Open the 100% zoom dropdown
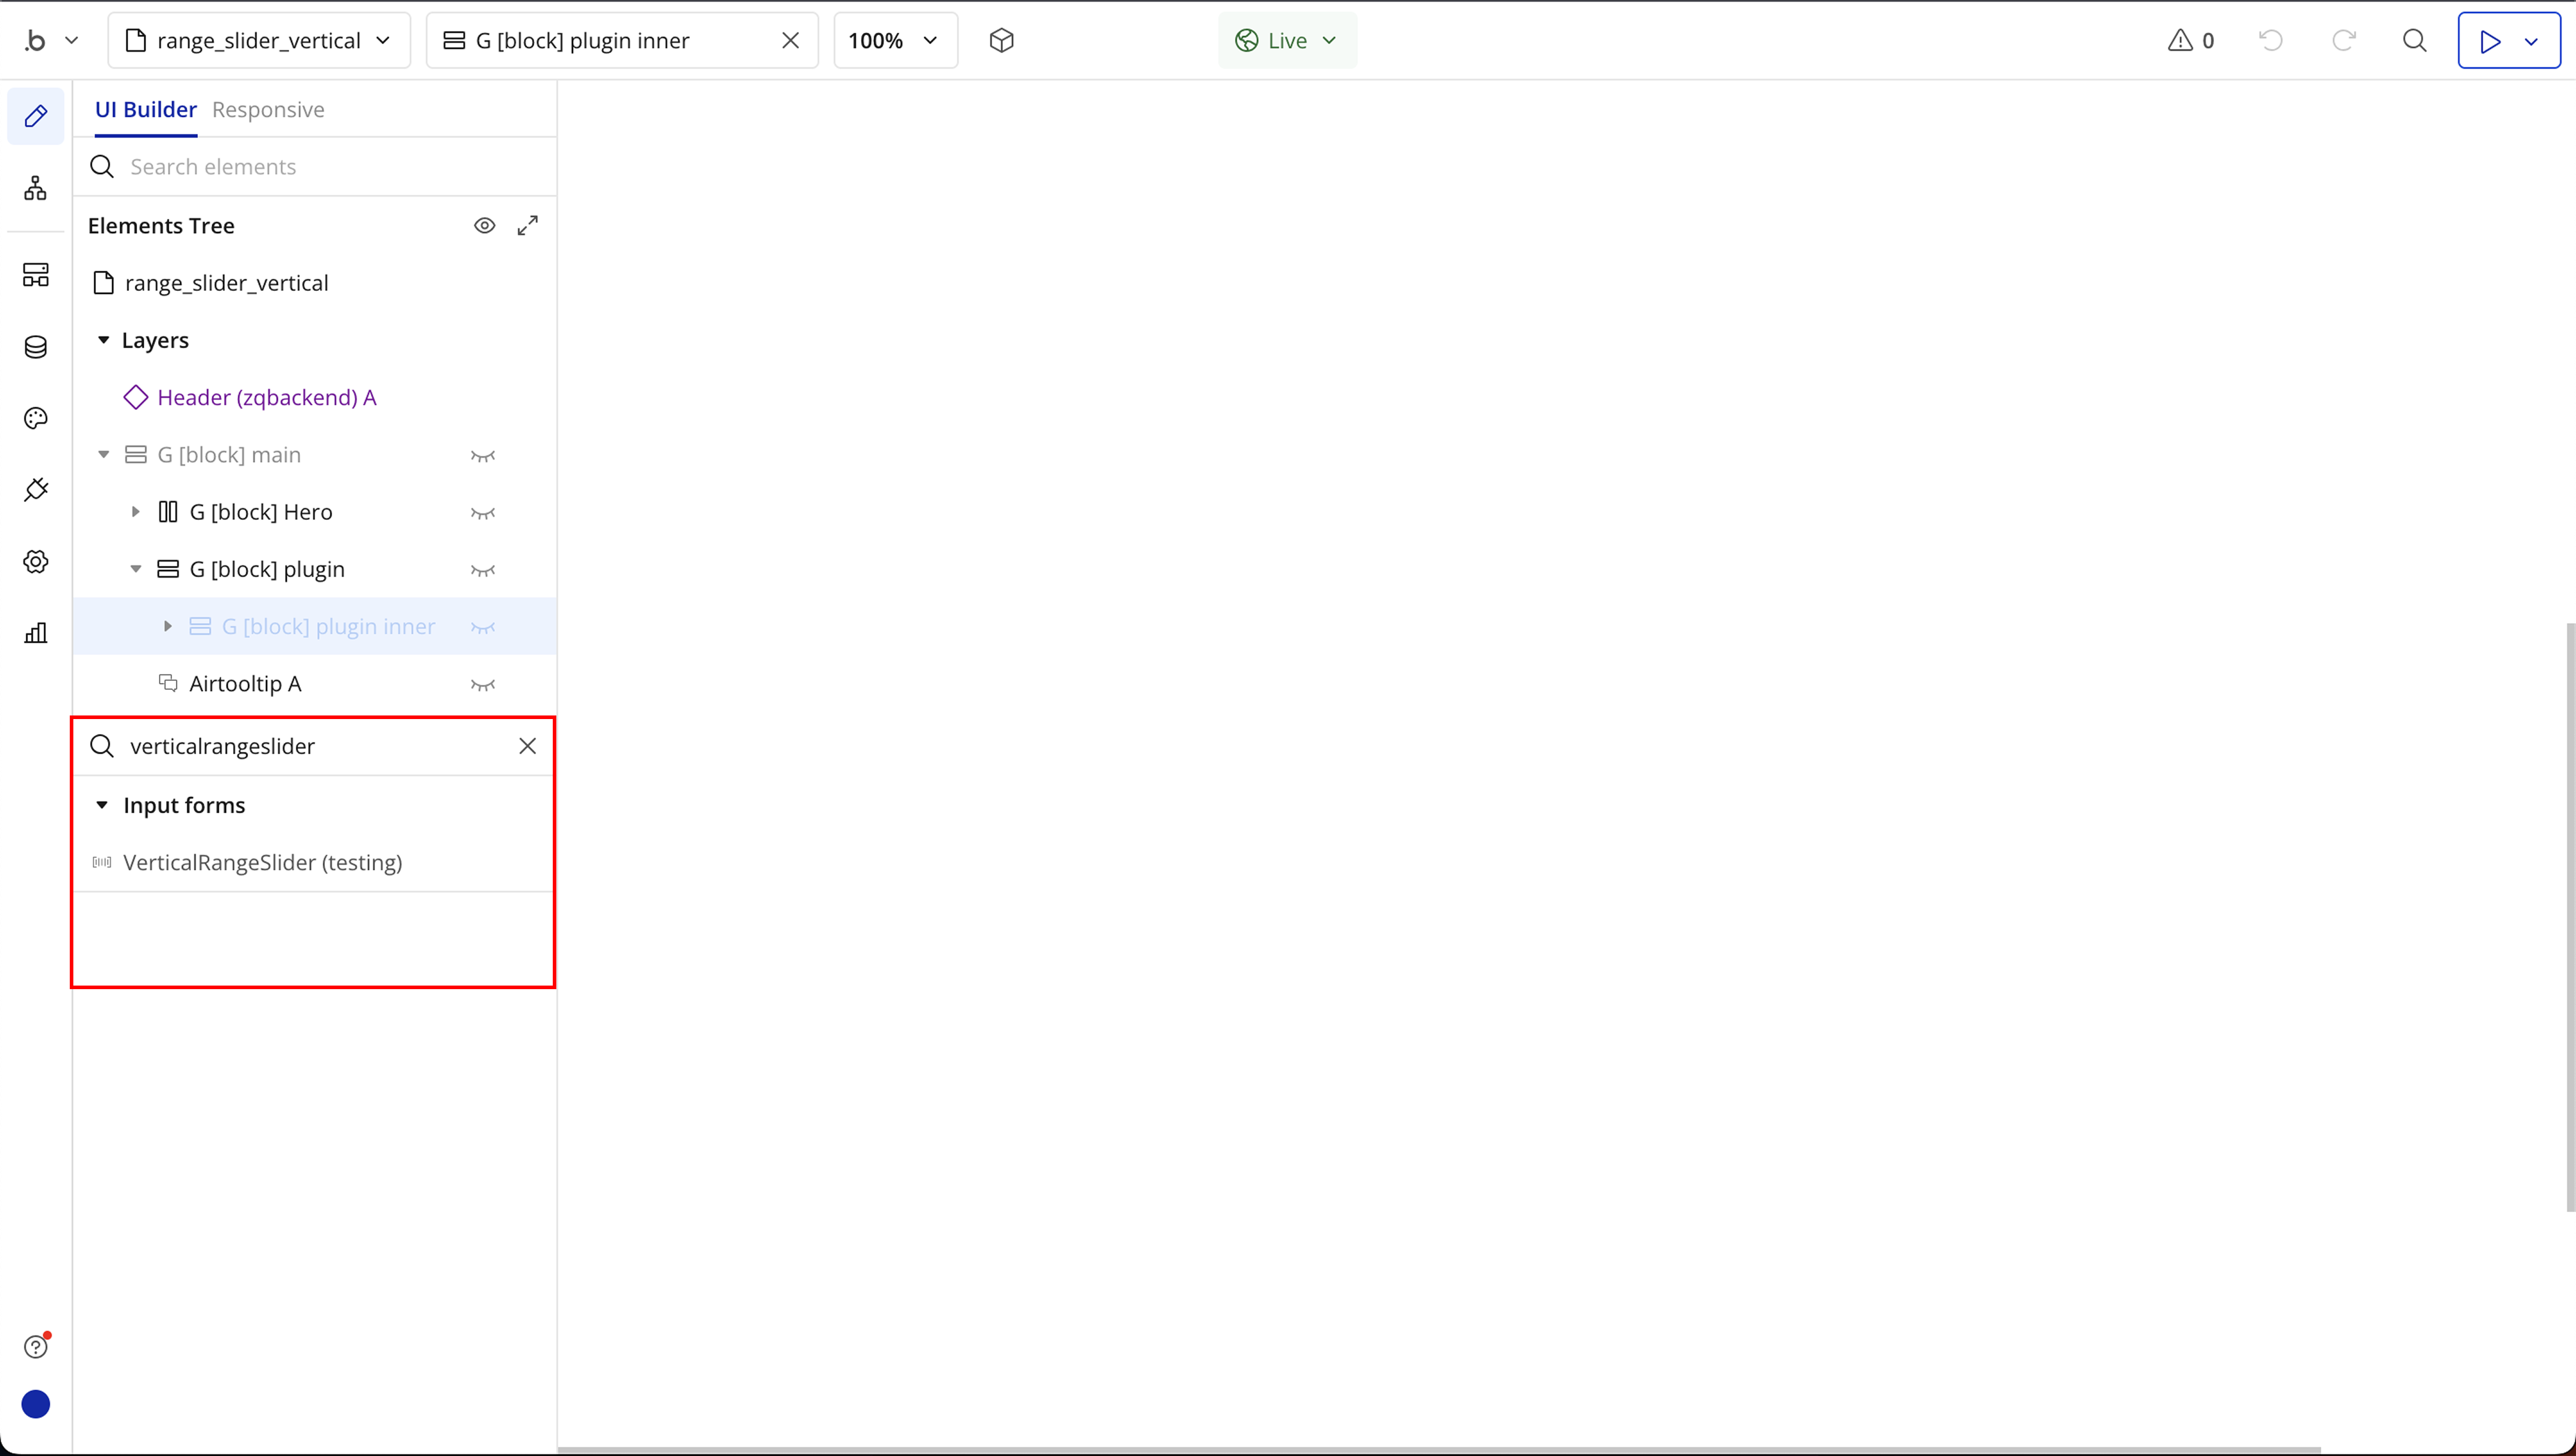Screen dimensions: 2576x1456 click(894, 40)
